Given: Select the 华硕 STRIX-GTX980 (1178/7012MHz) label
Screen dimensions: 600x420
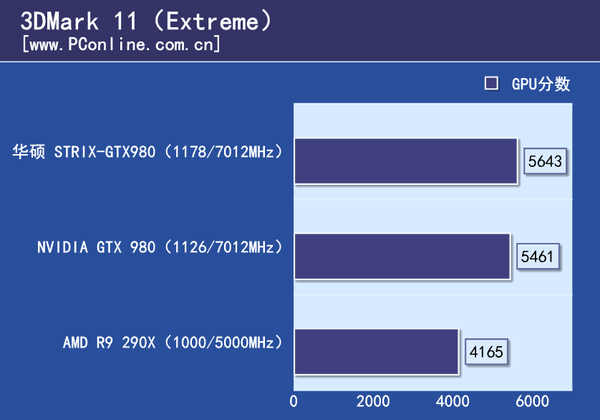Looking at the screenshot, I should [x=147, y=152].
